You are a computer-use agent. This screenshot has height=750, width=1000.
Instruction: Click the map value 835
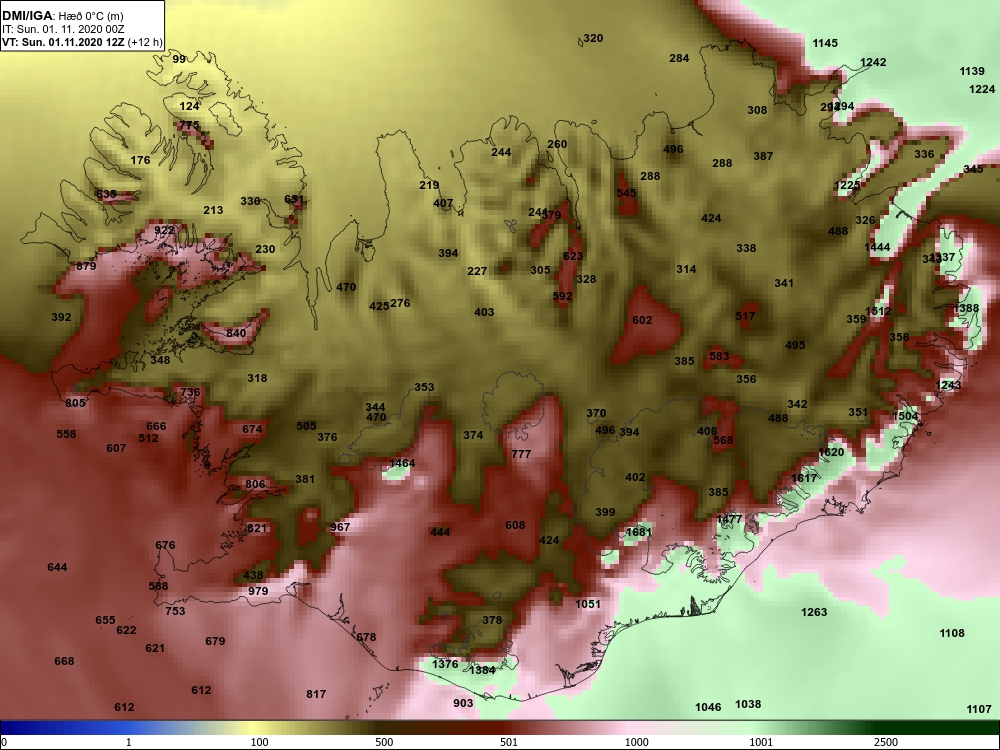click(106, 195)
